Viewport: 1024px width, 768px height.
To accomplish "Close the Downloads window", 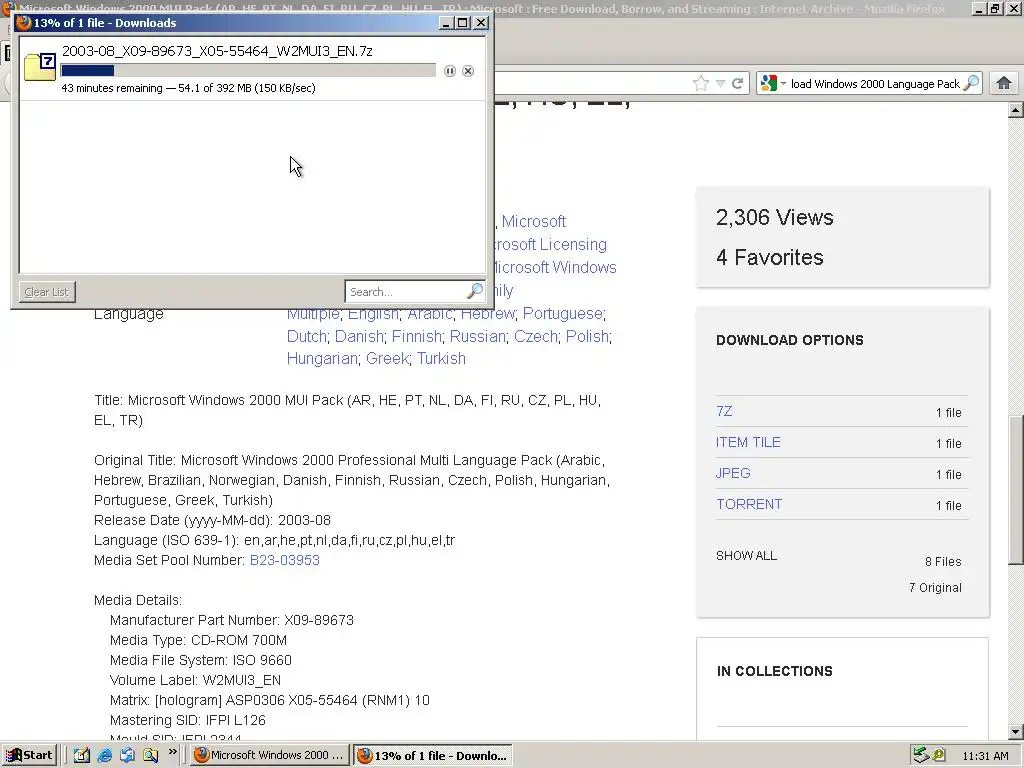I will 481,23.
